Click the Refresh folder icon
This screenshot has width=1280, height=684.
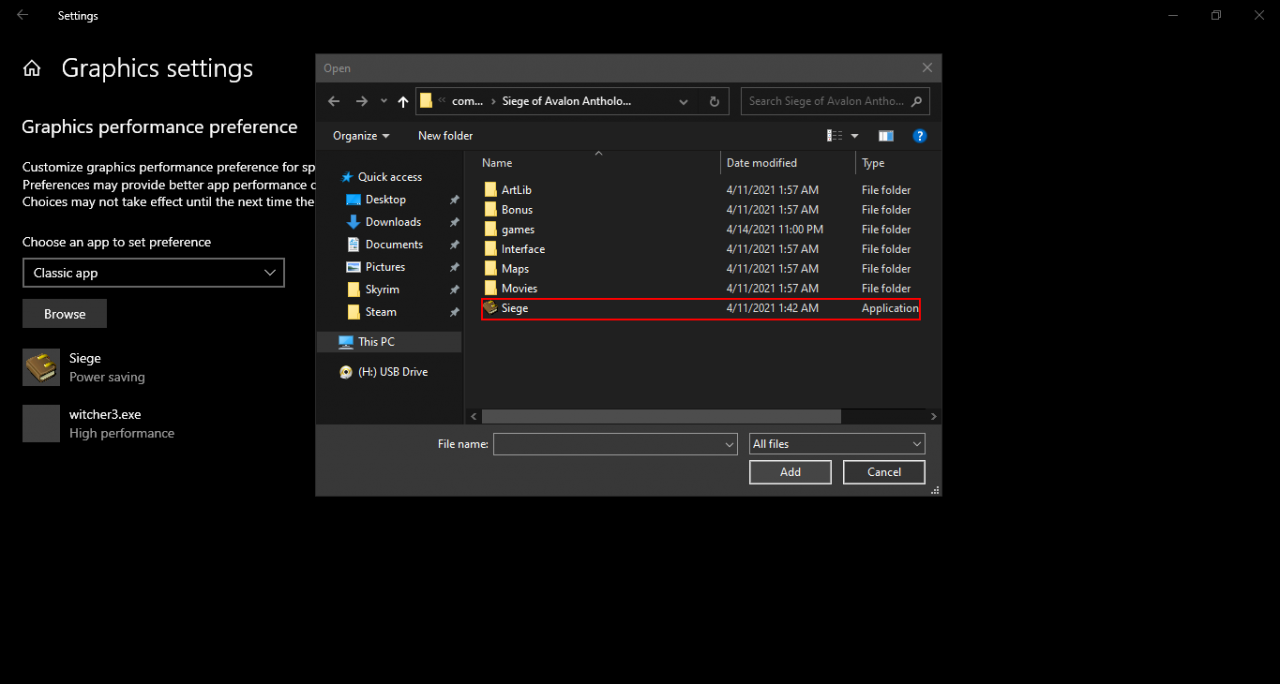pyautogui.click(x=714, y=101)
